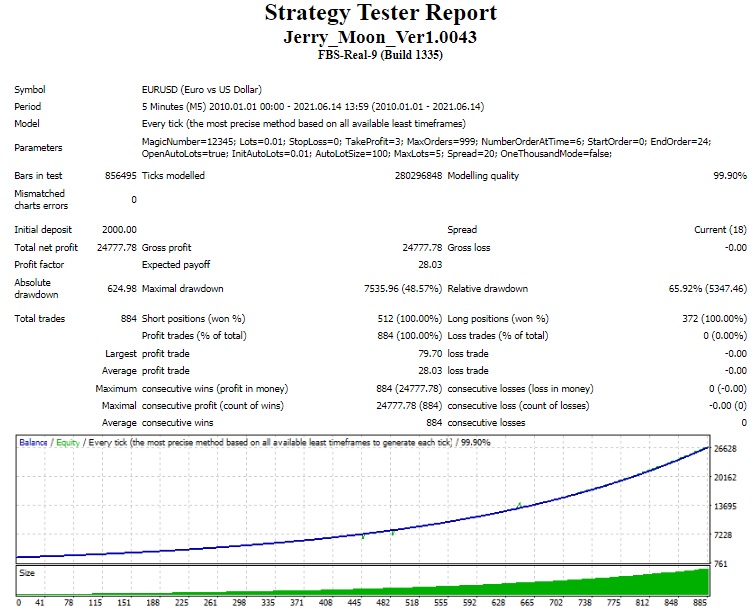Click the green marker near trade 482
Image resolution: width=755 pixels, height=613 pixels.
[x=393, y=533]
